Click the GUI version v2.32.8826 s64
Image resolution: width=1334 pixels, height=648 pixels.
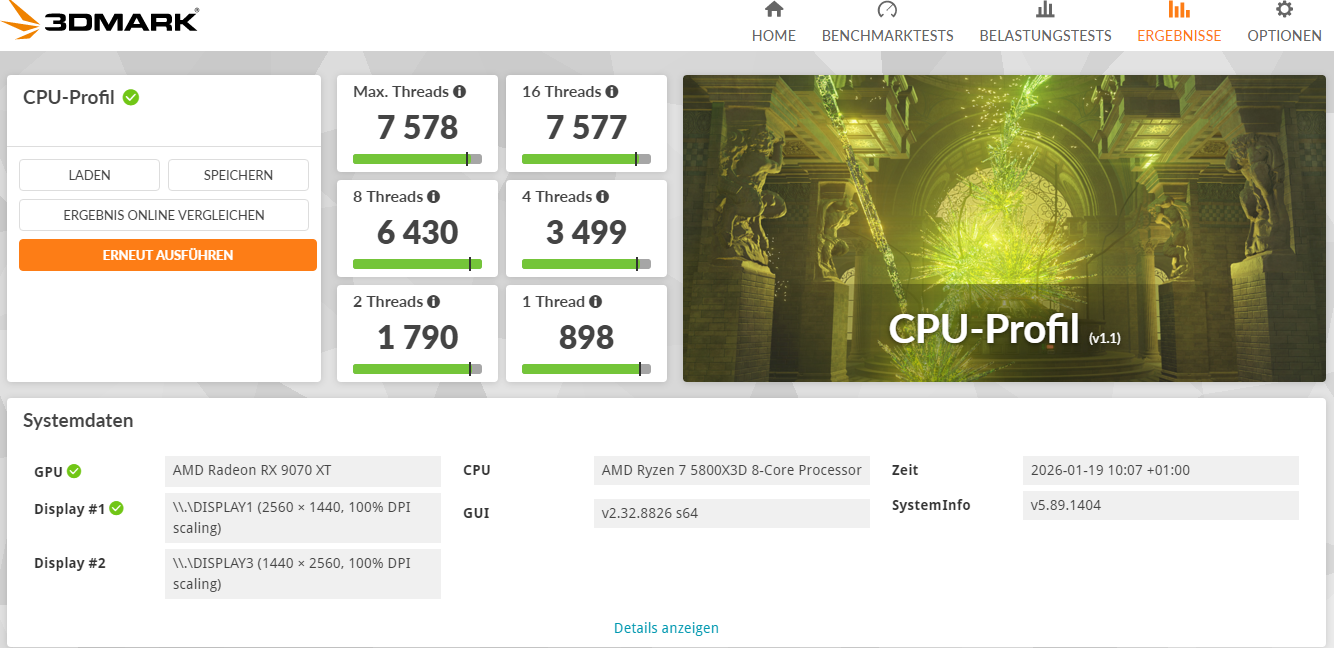(731, 513)
